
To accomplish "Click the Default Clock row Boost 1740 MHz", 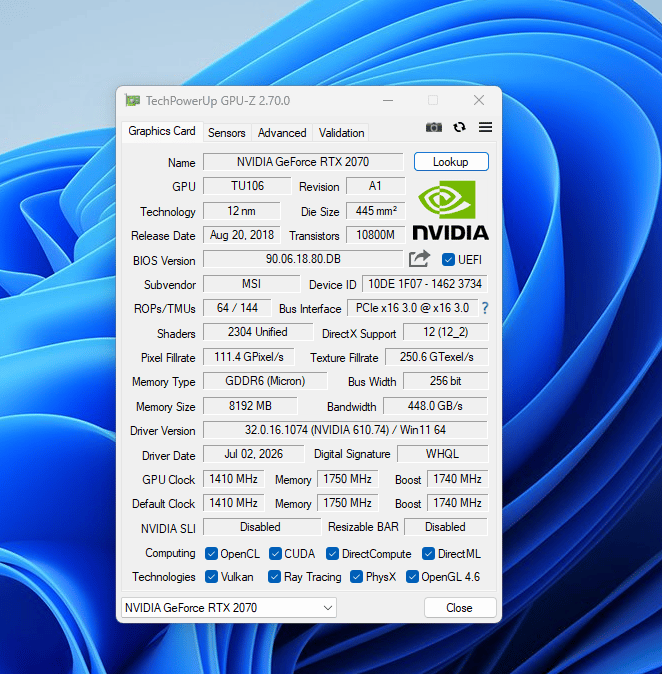I will tap(457, 503).
